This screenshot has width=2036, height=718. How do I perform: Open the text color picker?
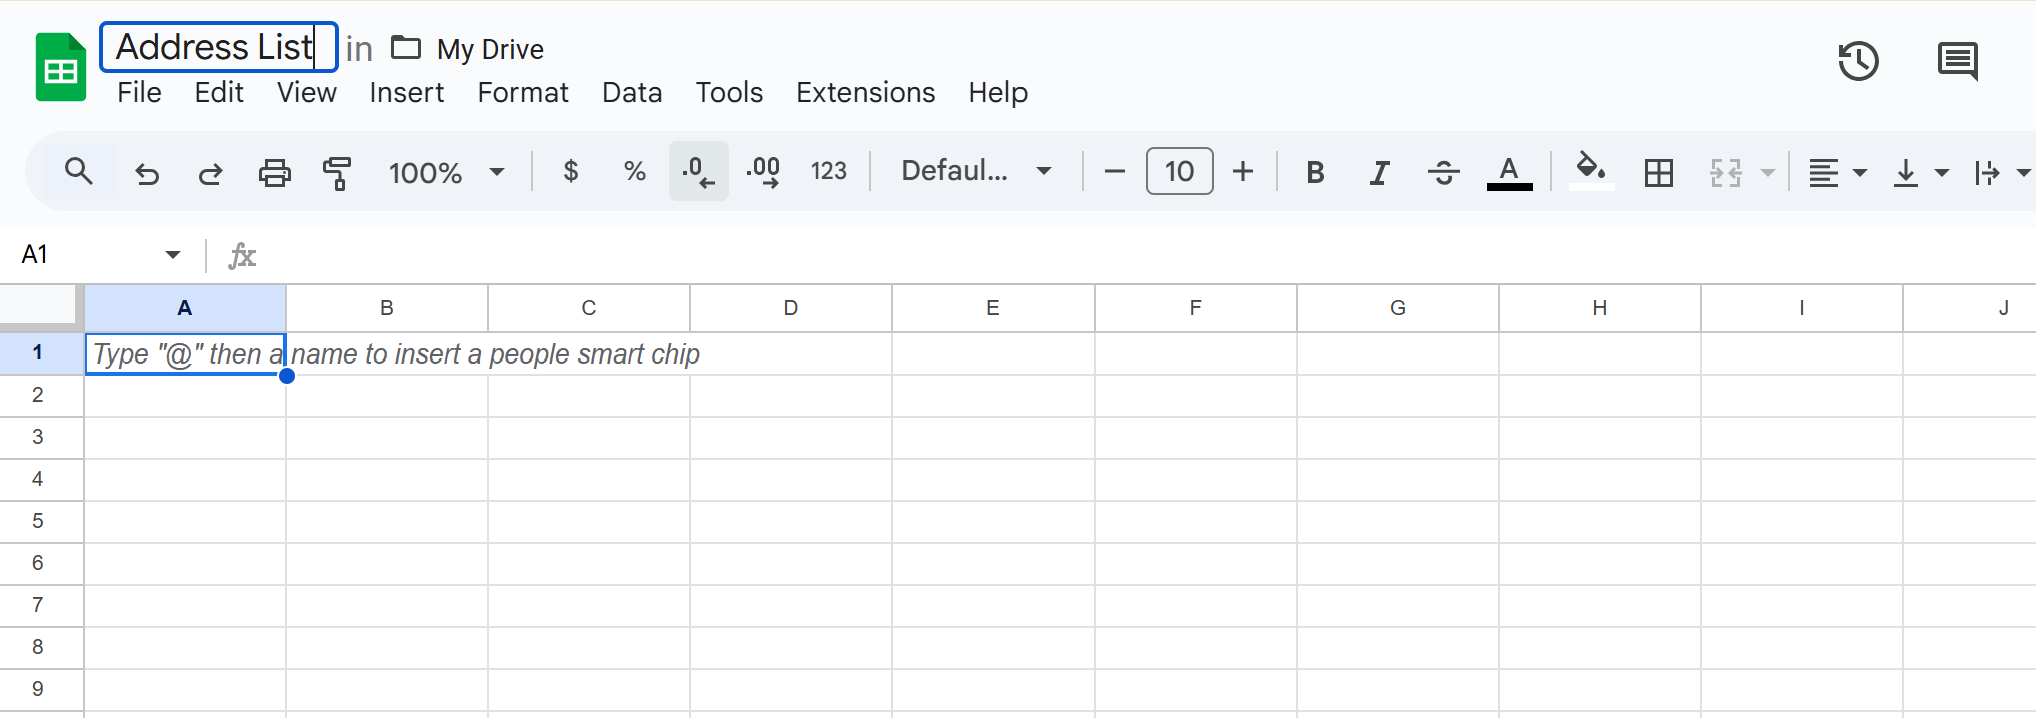click(x=1509, y=173)
